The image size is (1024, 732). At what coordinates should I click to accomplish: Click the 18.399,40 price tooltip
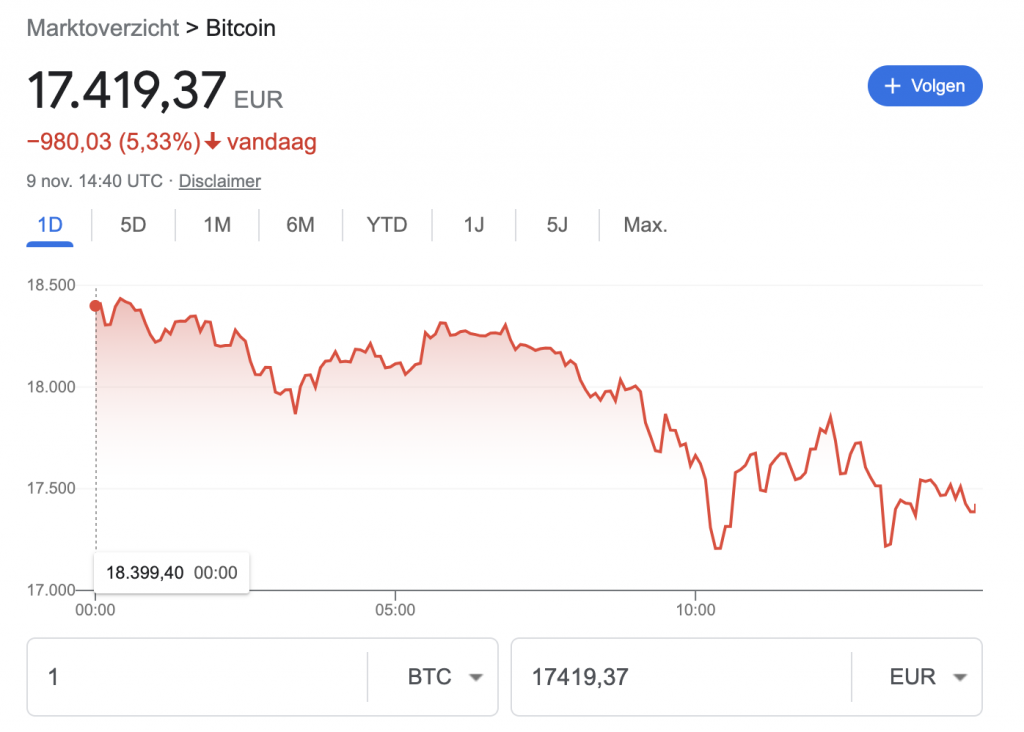coord(171,573)
